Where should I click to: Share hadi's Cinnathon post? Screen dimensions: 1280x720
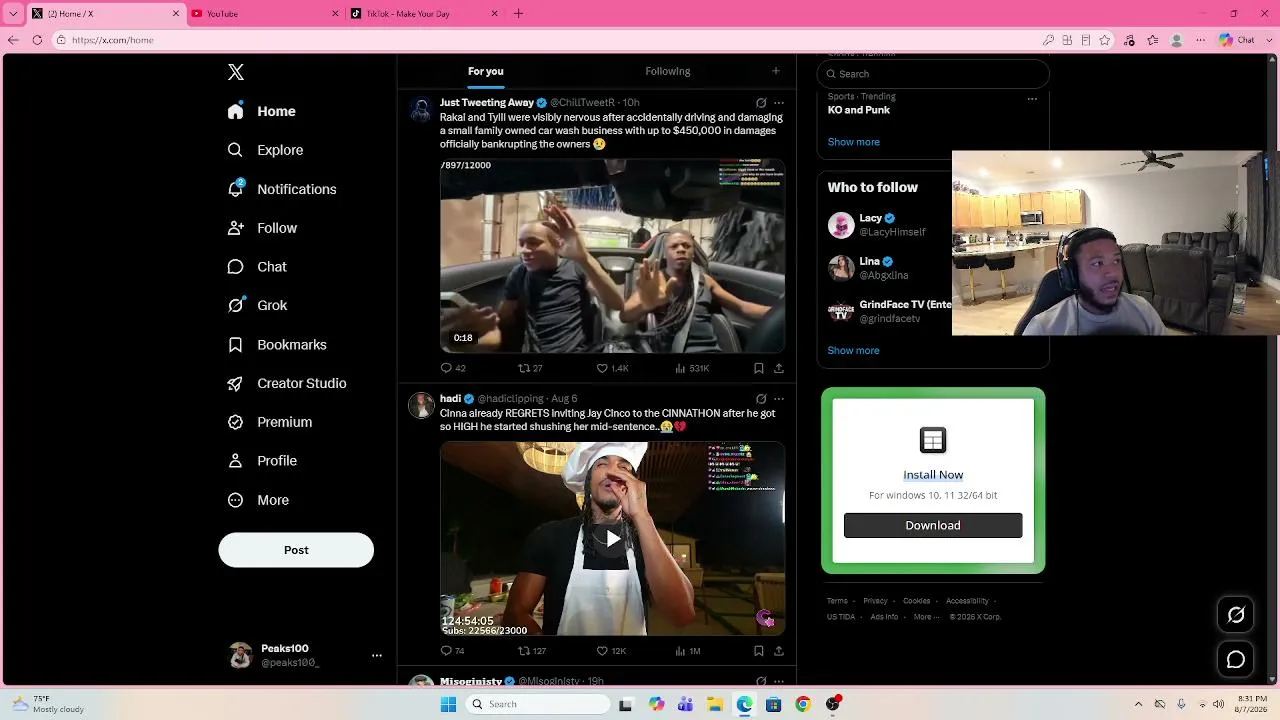point(778,651)
